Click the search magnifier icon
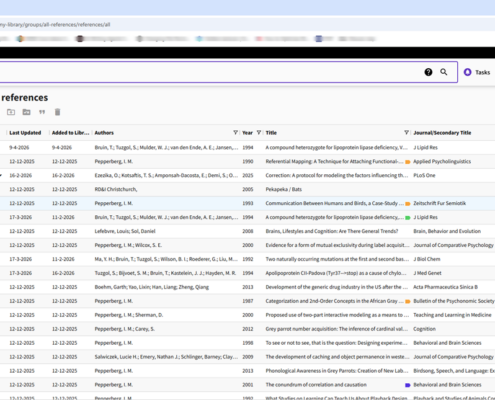495x400 pixels. pos(444,72)
